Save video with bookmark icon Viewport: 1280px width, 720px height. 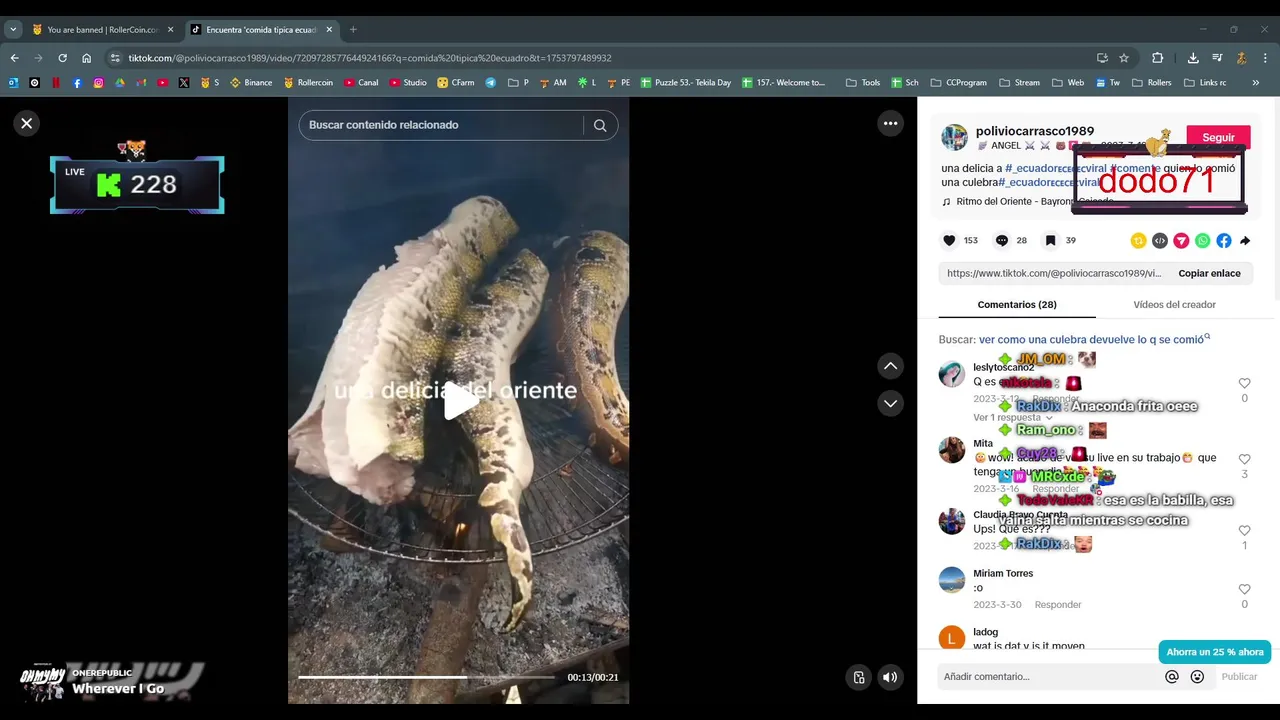click(x=1051, y=240)
